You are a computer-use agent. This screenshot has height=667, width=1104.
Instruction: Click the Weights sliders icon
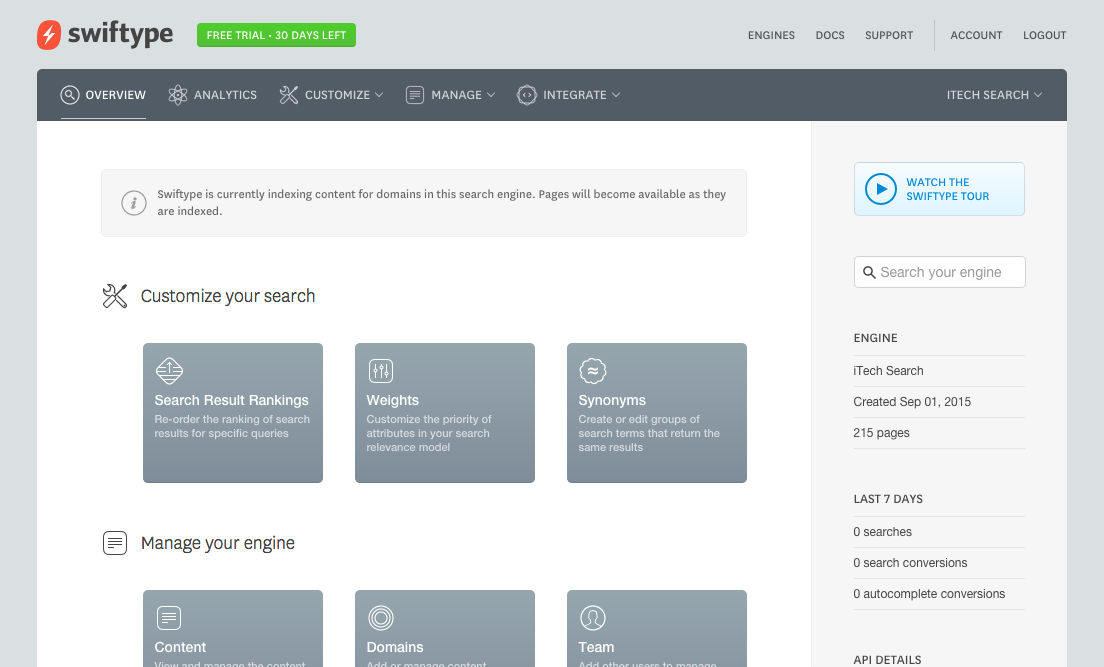pos(381,370)
